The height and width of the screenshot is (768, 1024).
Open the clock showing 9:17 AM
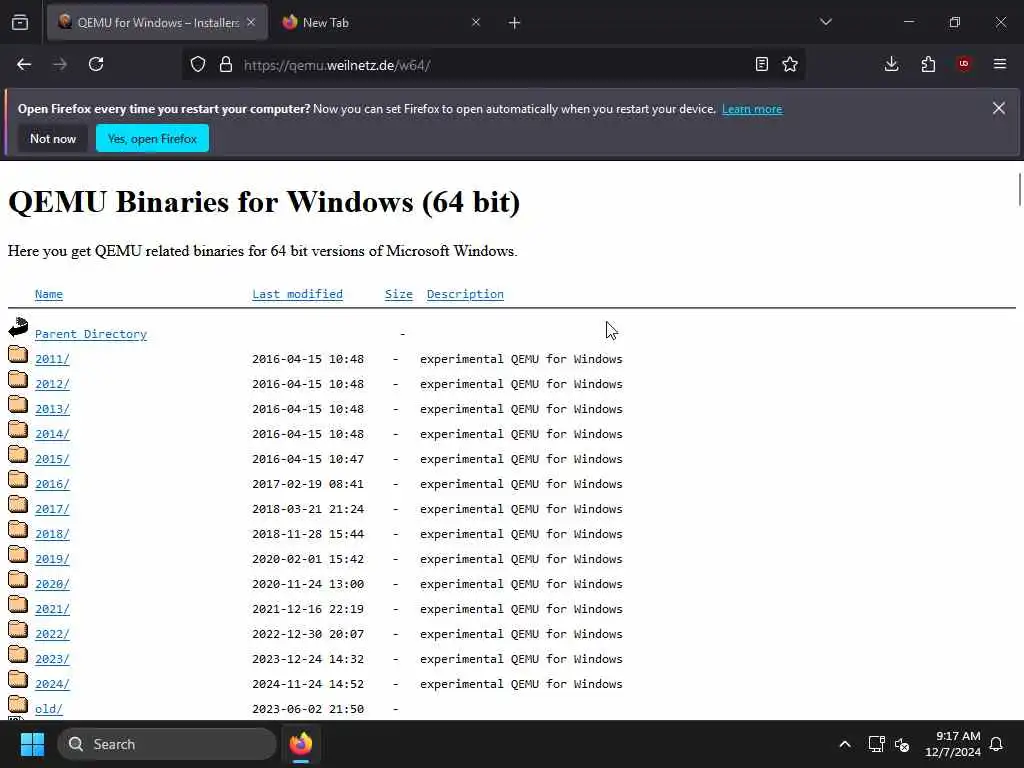click(x=953, y=744)
